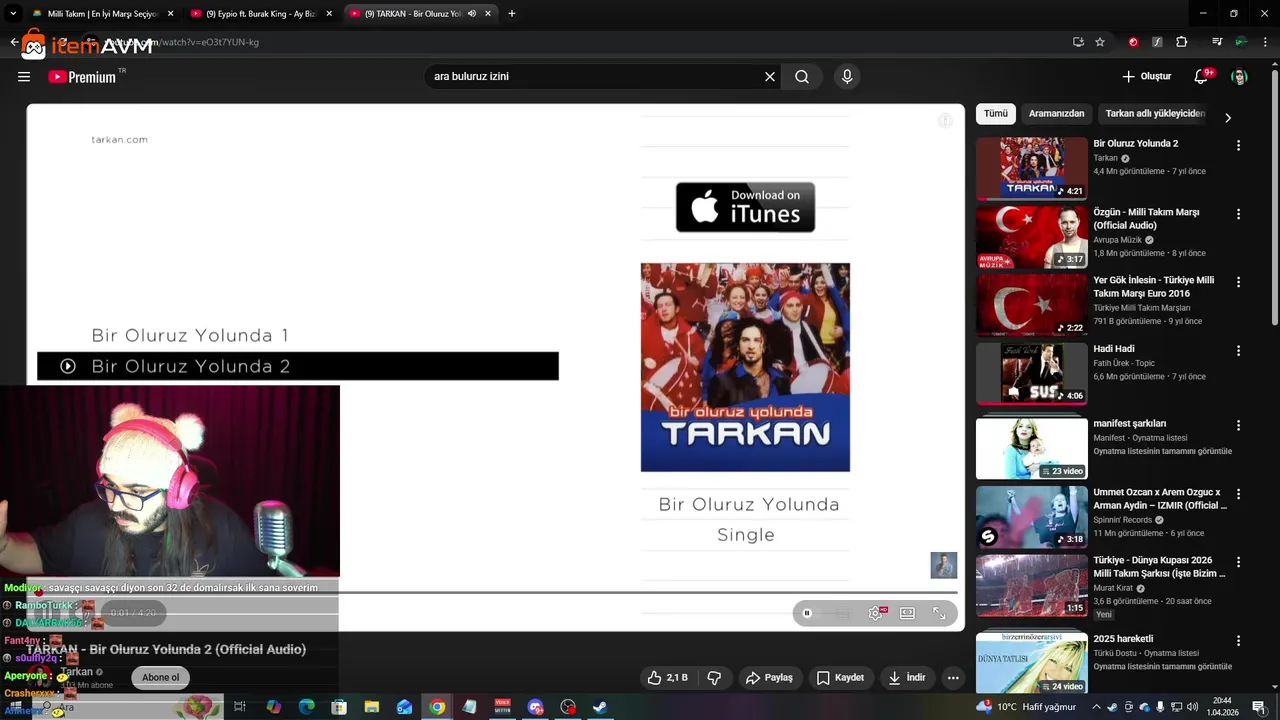
Task: Open Türkiye - Dünya Kupası 2026 video title
Action: point(1159,567)
